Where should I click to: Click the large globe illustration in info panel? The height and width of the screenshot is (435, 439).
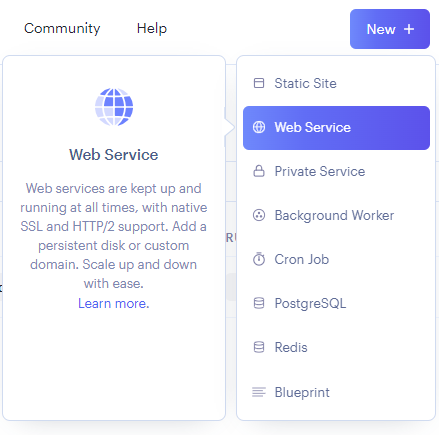point(114,107)
